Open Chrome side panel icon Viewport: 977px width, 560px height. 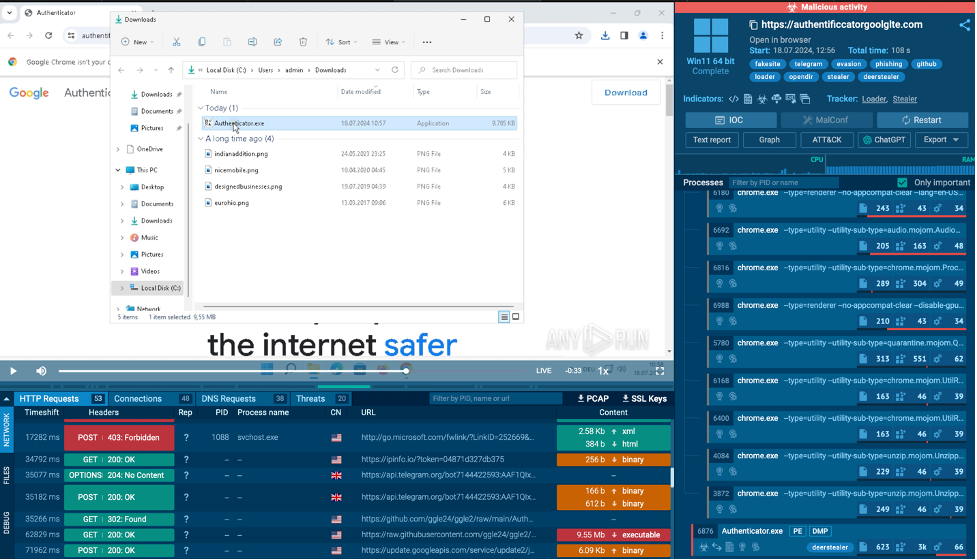[624, 36]
